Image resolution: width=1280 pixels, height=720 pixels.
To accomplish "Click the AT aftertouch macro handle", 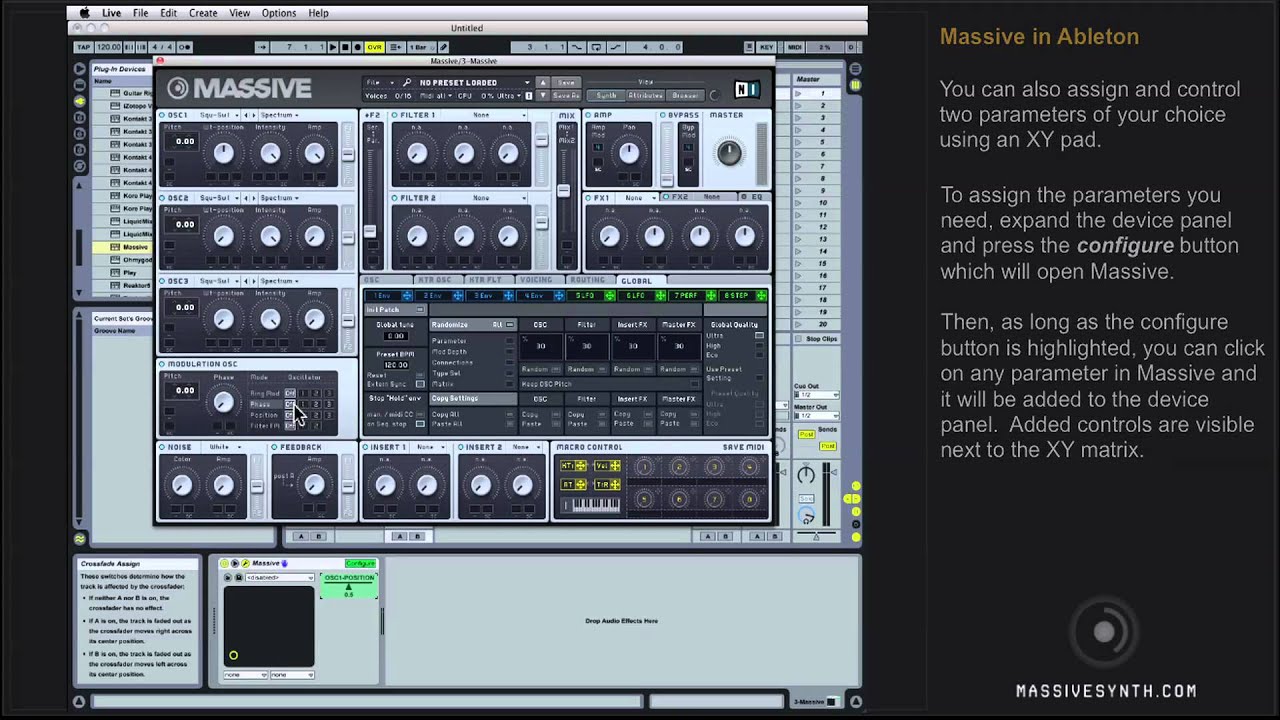I will click(580, 485).
